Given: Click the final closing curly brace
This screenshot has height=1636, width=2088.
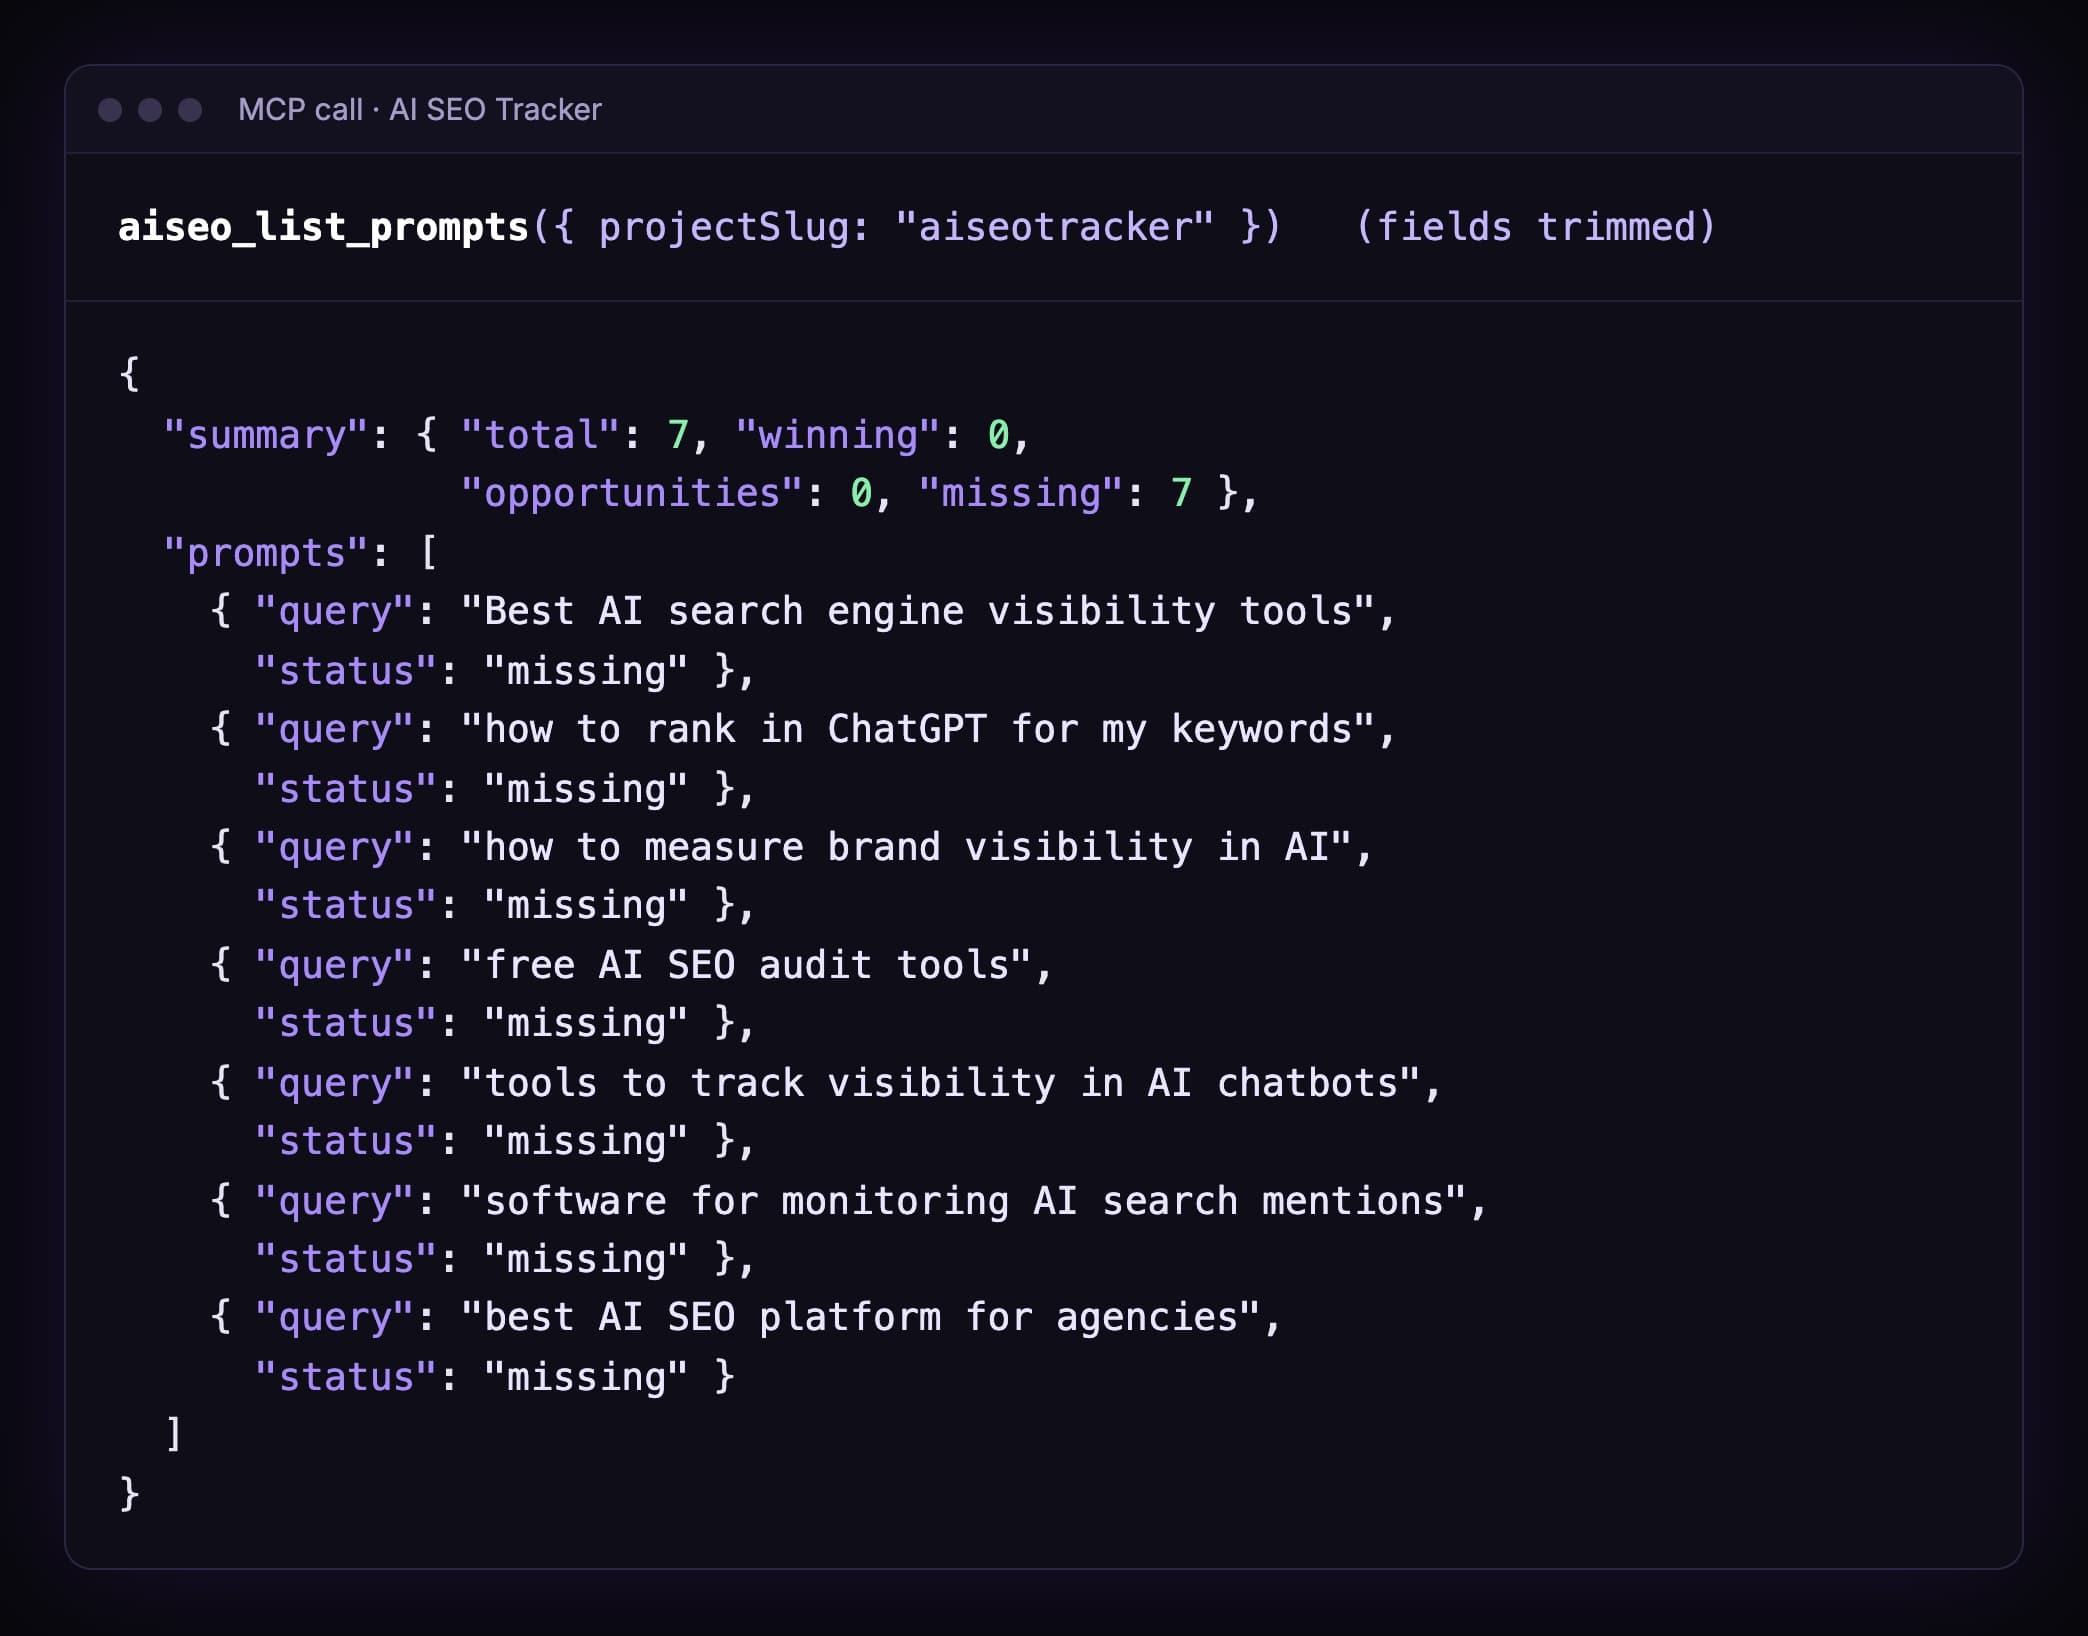Looking at the screenshot, I should click(129, 1493).
